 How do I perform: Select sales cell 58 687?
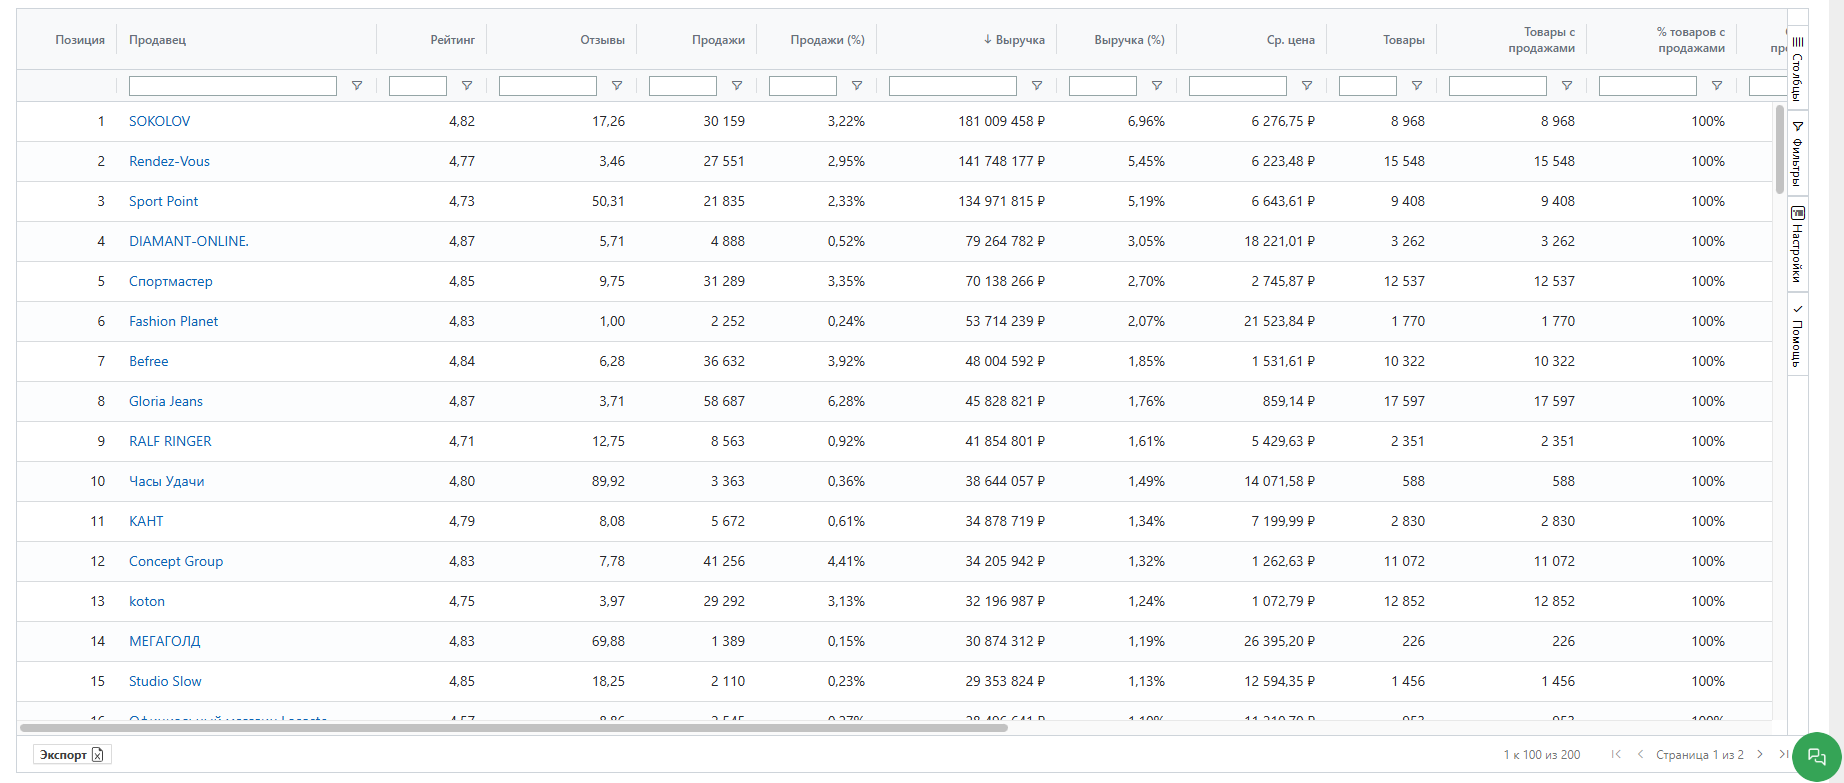[724, 401]
